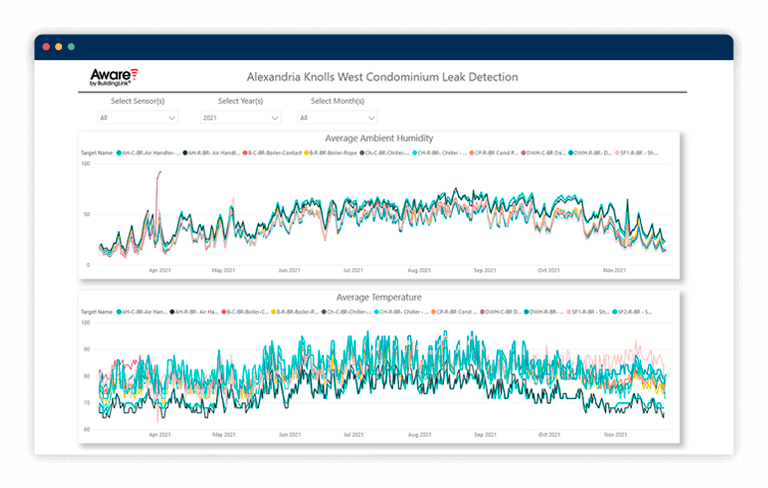Click Target Name label in Humidity legend

coord(96,153)
